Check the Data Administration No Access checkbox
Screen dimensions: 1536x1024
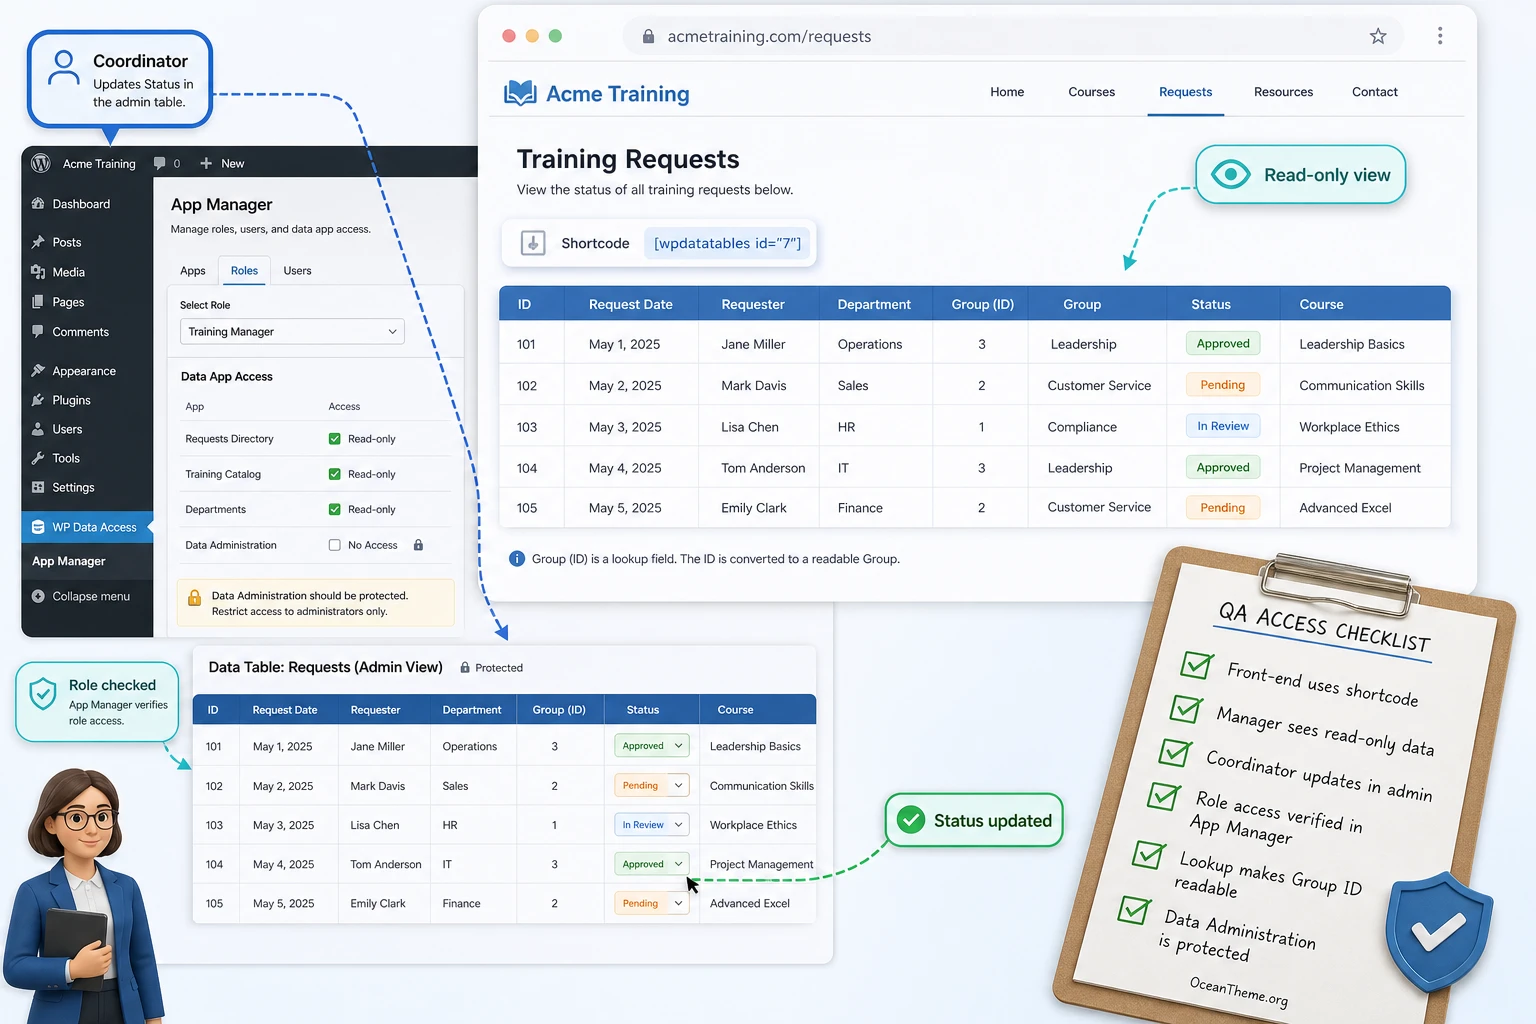[x=335, y=545]
